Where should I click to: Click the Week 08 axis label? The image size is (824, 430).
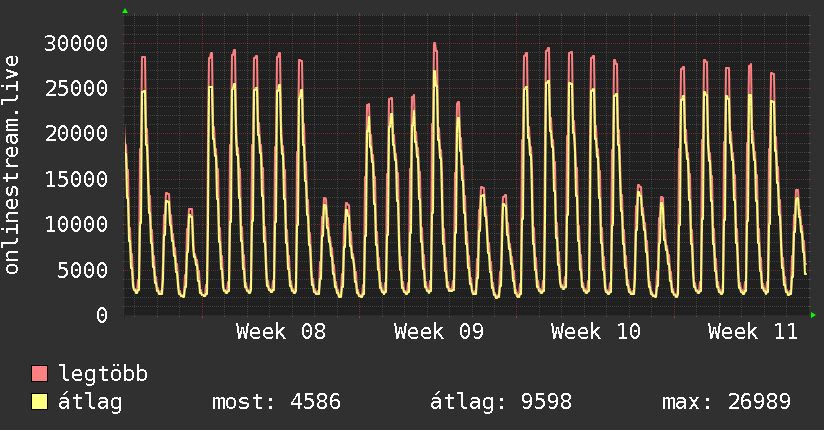(x=281, y=332)
